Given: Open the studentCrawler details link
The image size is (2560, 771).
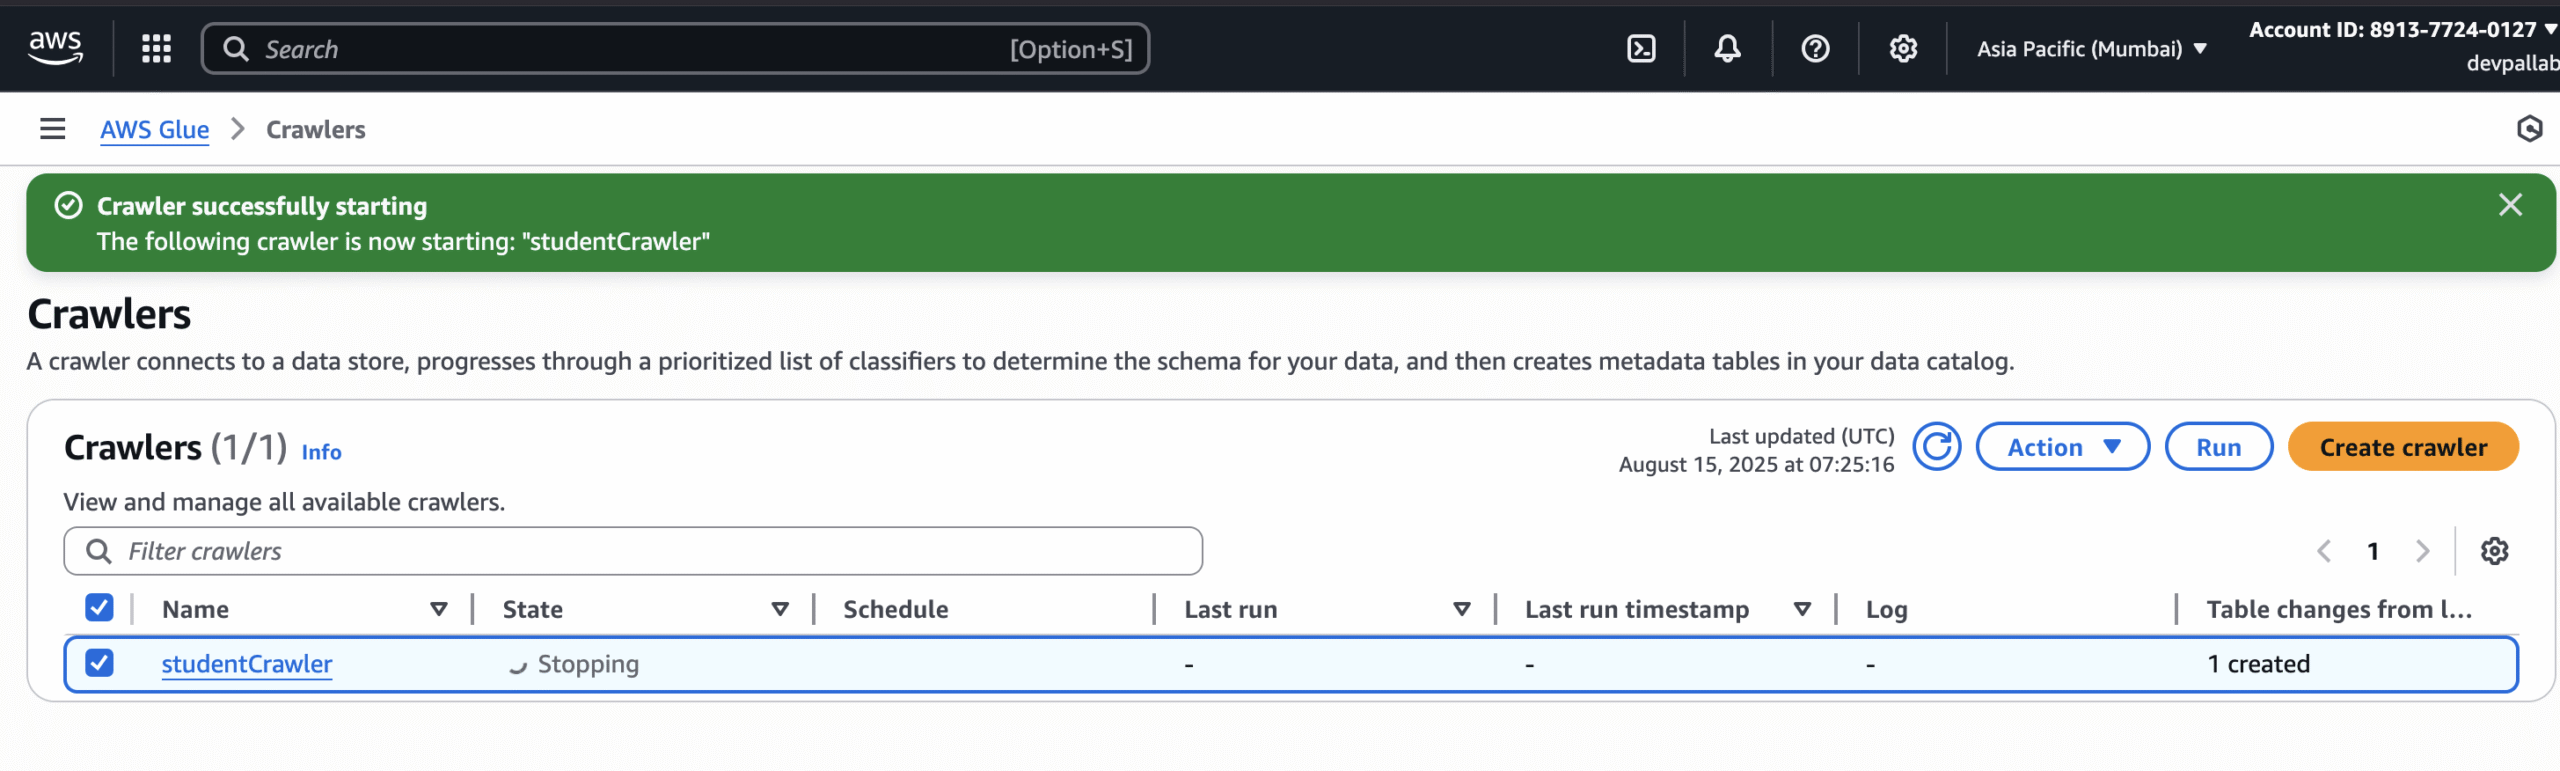Looking at the screenshot, I should click(247, 664).
